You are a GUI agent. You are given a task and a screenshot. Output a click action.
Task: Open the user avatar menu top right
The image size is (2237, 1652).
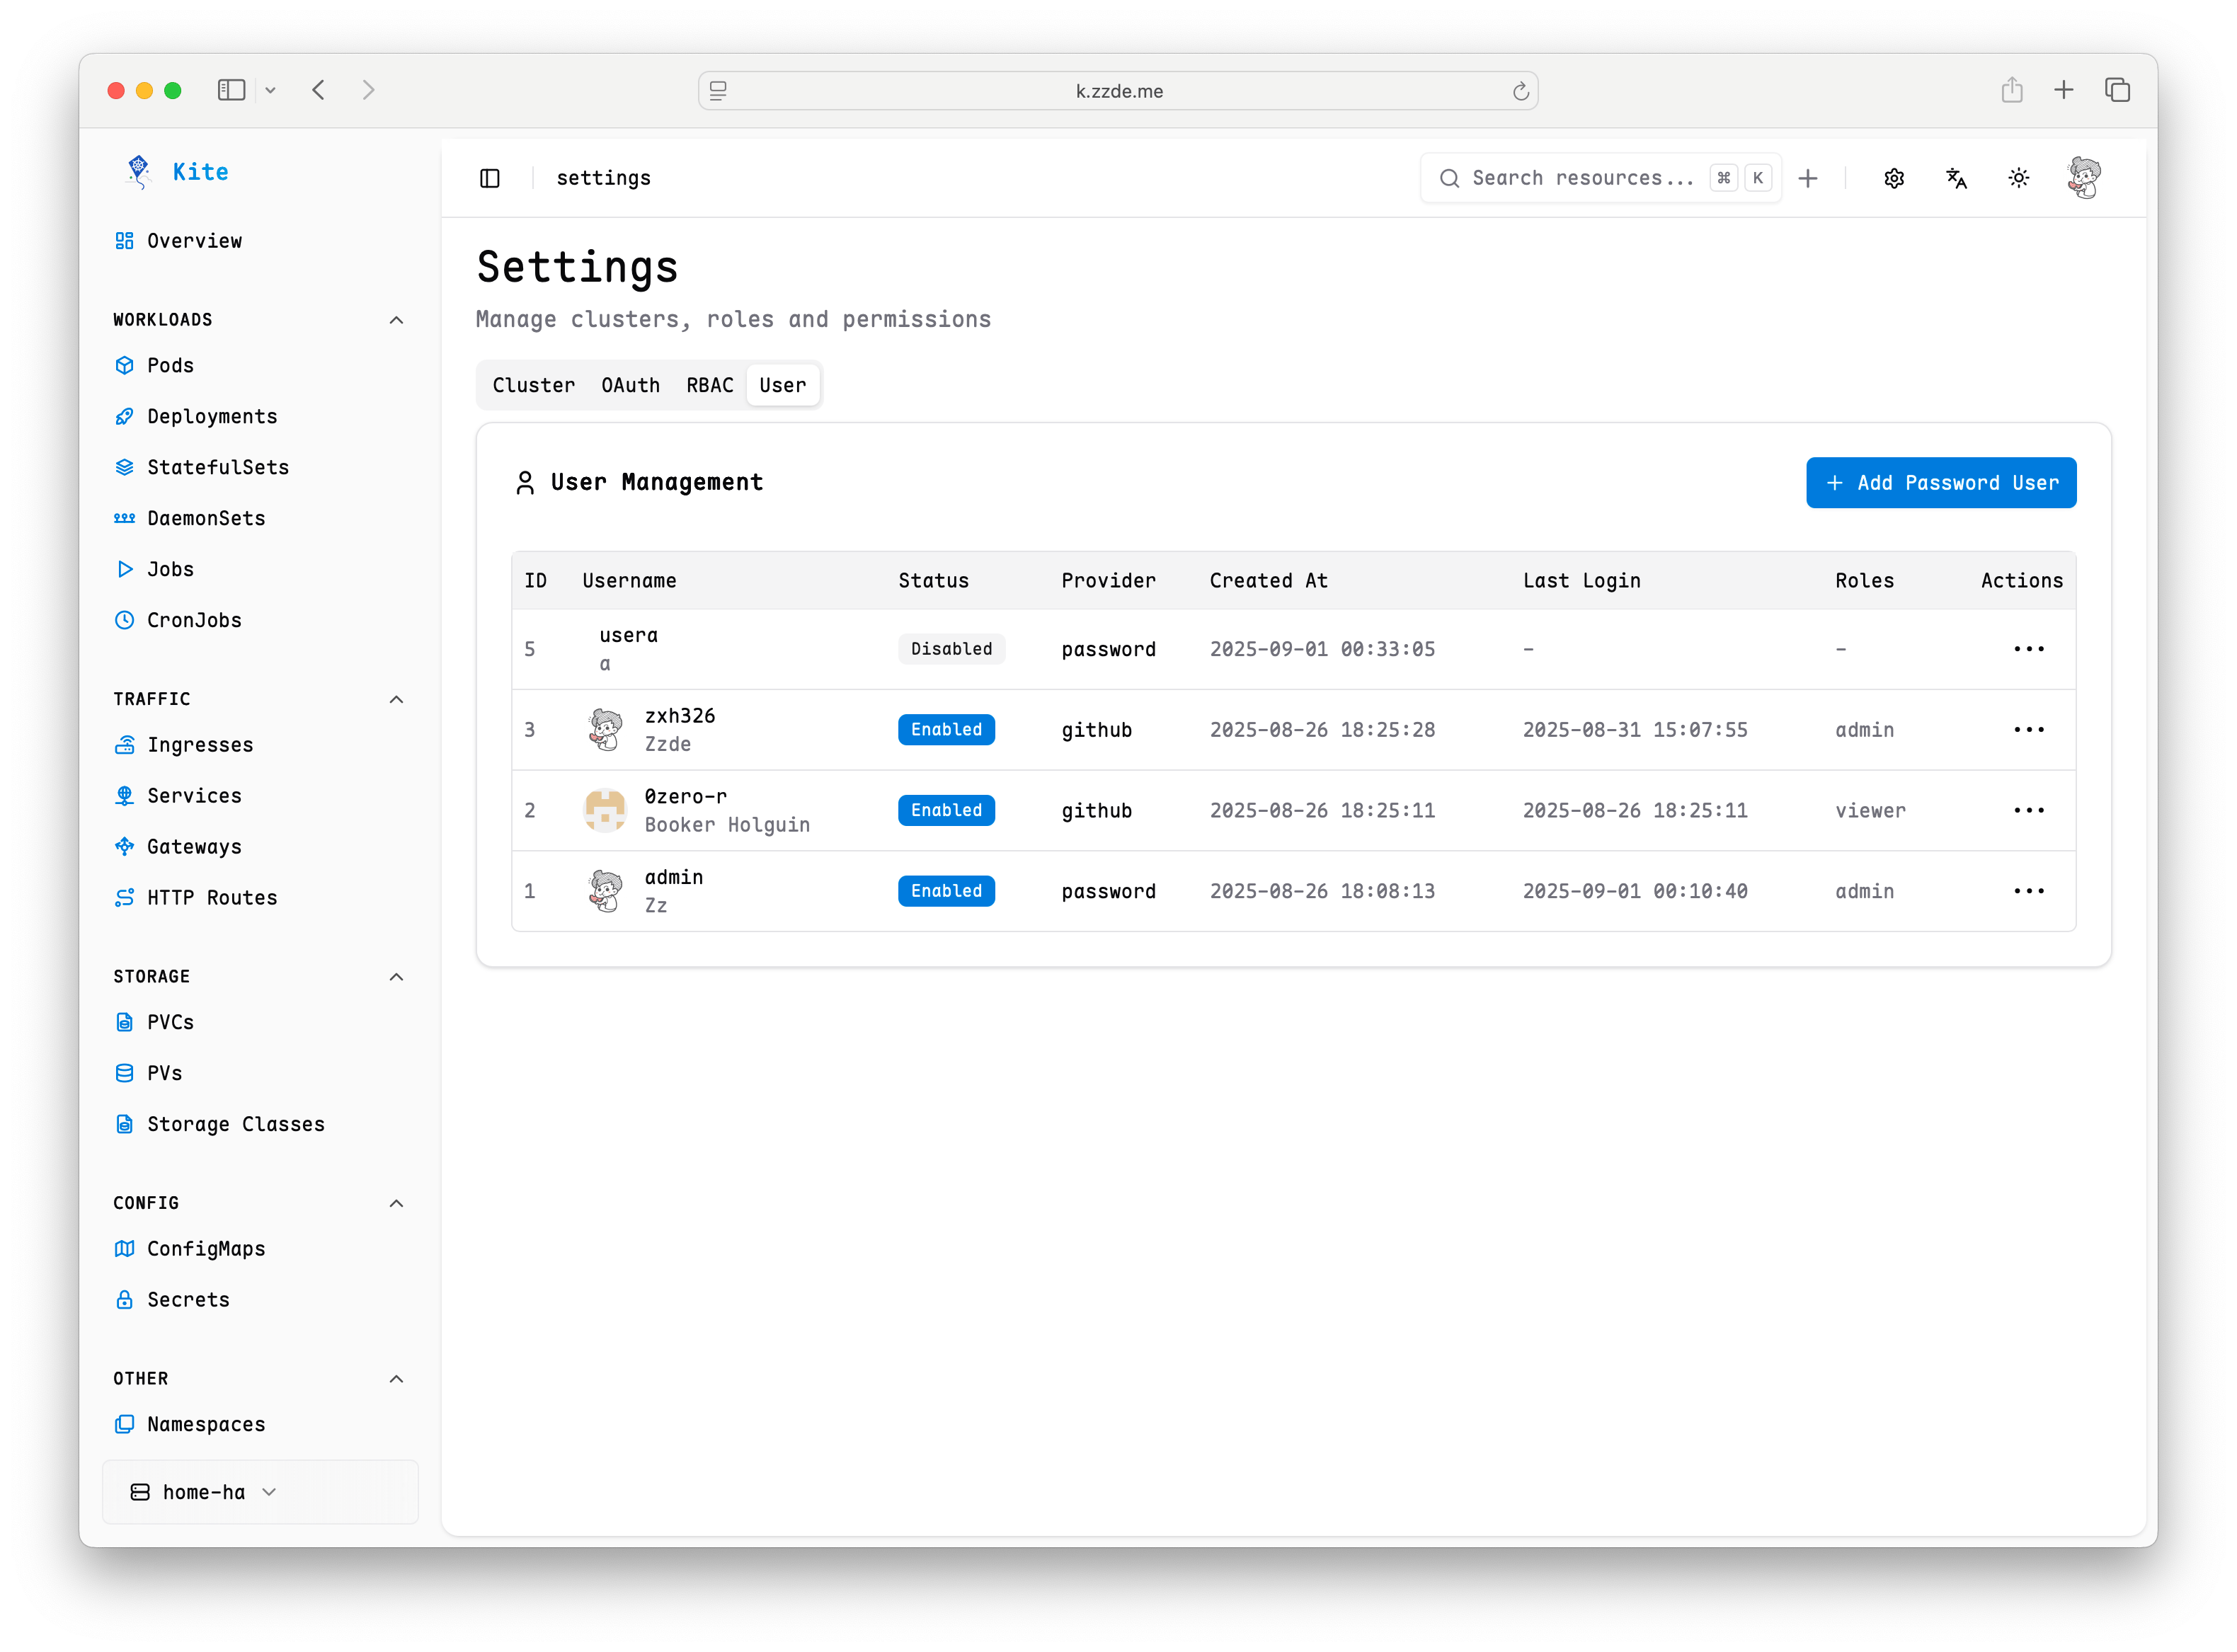click(x=2084, y=178)
